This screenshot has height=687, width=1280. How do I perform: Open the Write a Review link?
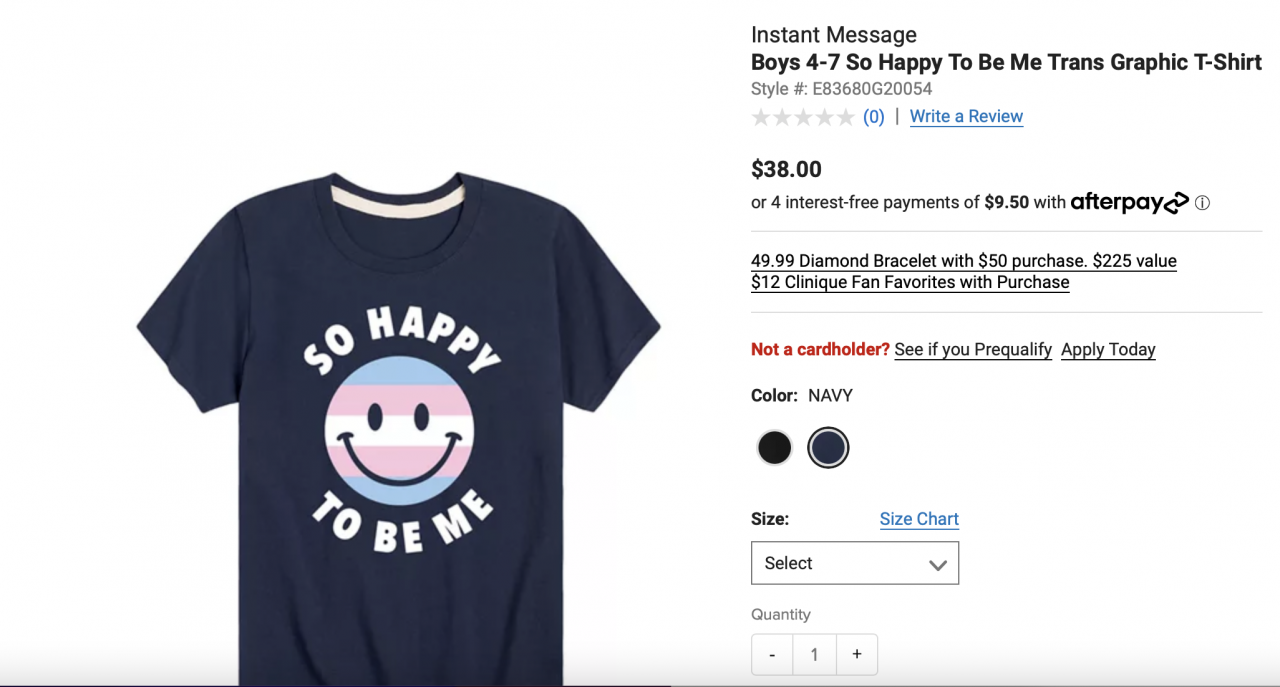(966, 116)
